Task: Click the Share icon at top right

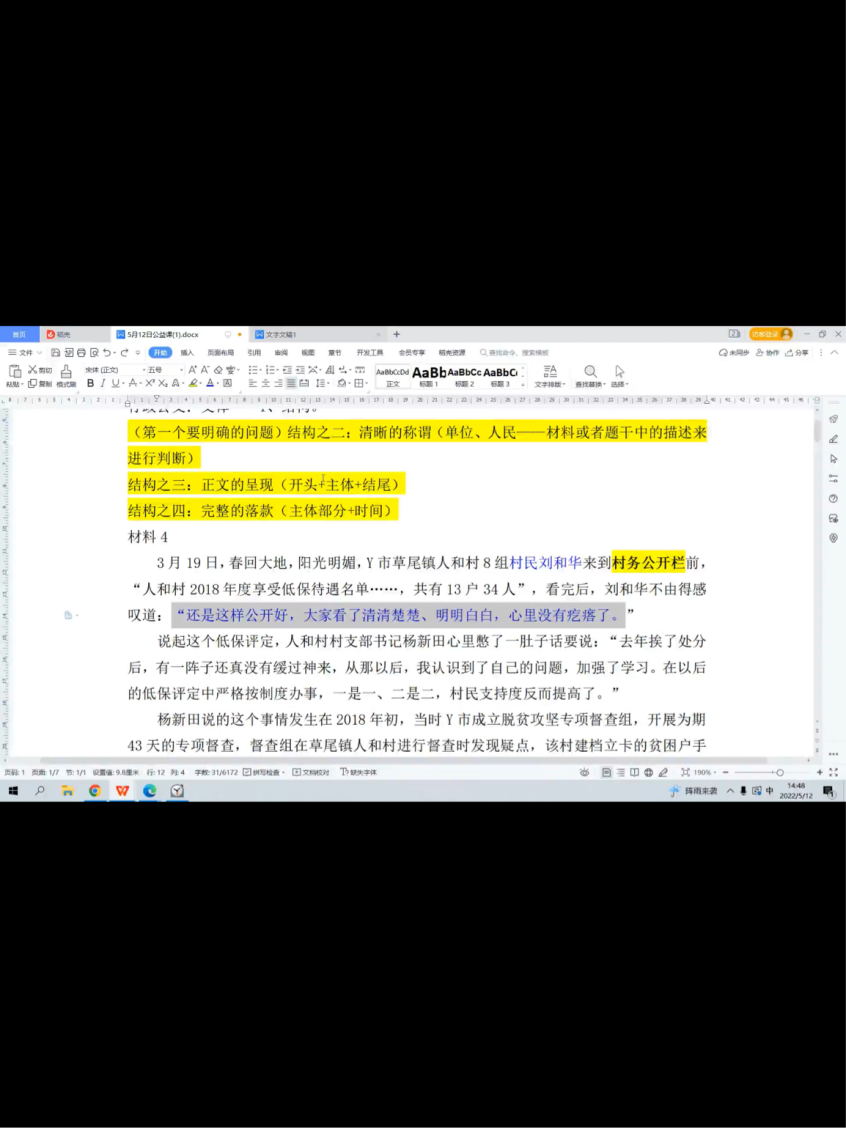Action: [797, 352]
